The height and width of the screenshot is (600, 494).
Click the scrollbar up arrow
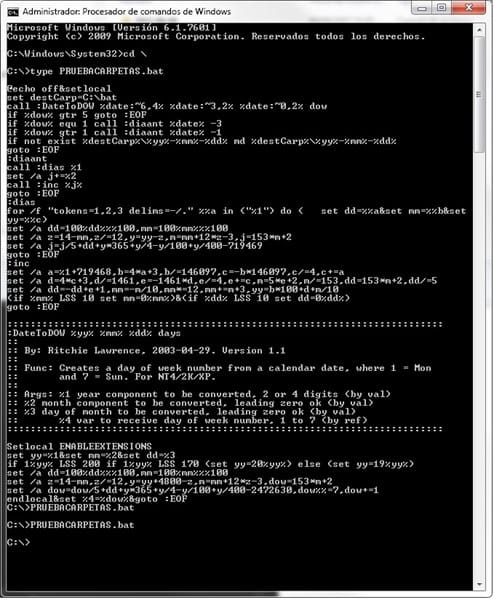pyautogui.click(x=479, y=29)
